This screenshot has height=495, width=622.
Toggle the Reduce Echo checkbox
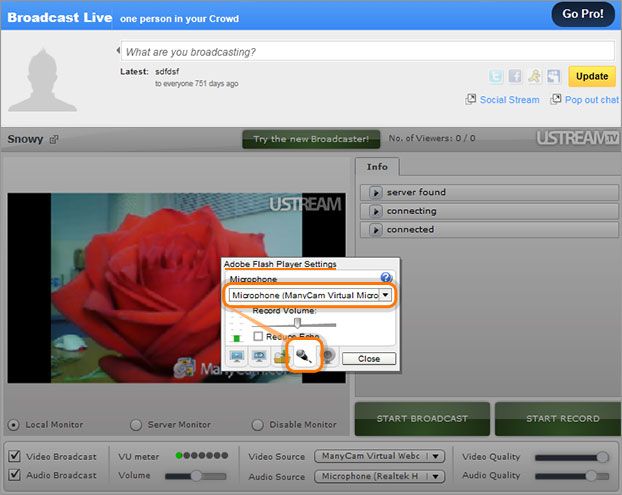click(258, 337)
